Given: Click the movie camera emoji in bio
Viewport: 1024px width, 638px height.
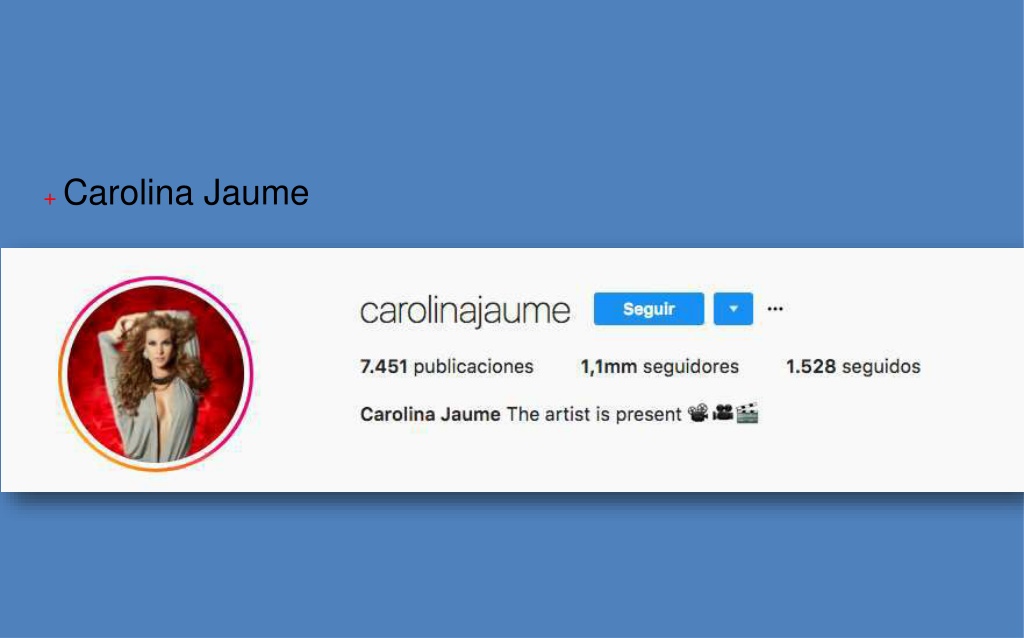Looking at the screenshot, I should (x=723, y=413).
